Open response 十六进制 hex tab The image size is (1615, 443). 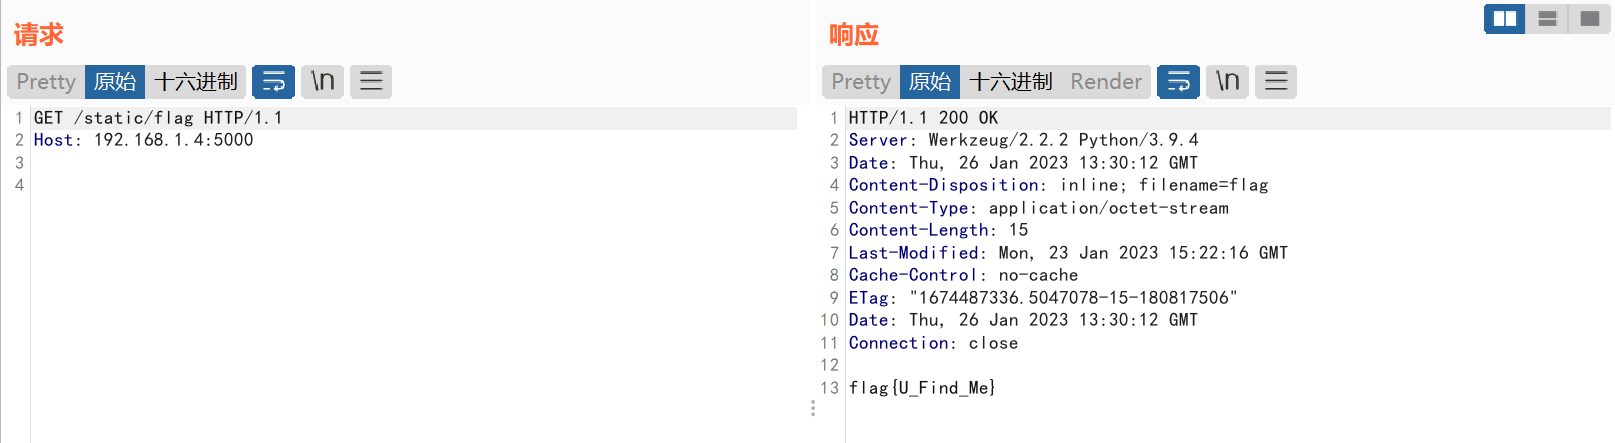[1011, 81]
